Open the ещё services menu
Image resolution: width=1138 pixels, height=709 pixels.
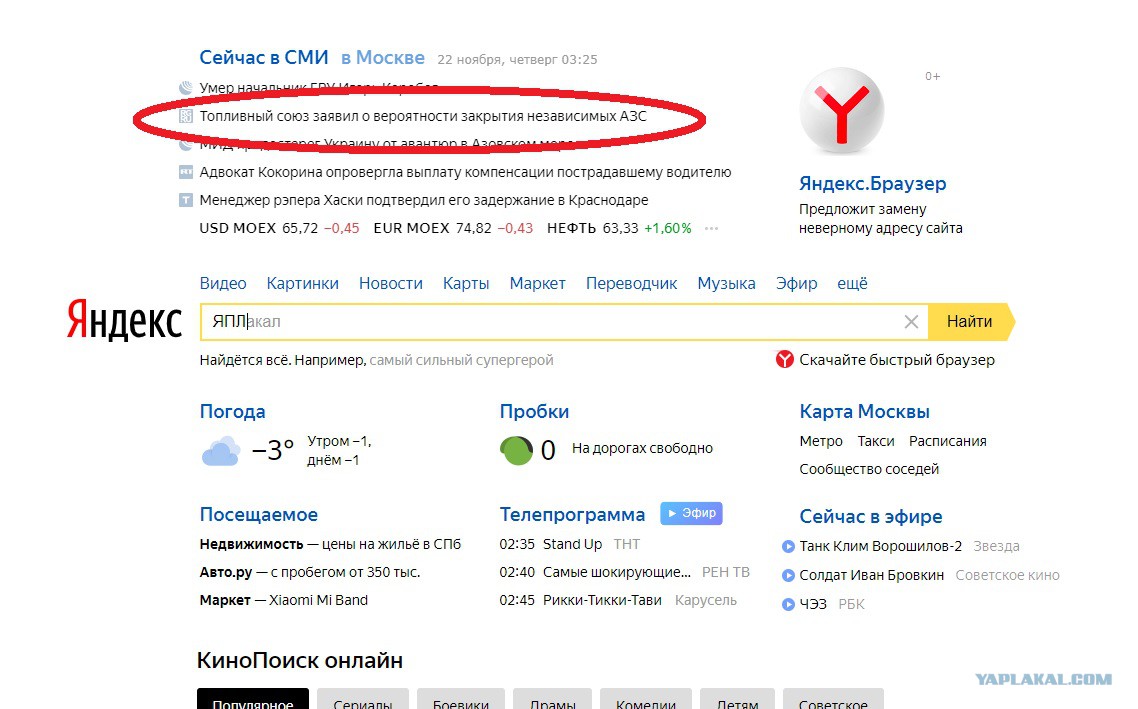click(x=852, y=283)
